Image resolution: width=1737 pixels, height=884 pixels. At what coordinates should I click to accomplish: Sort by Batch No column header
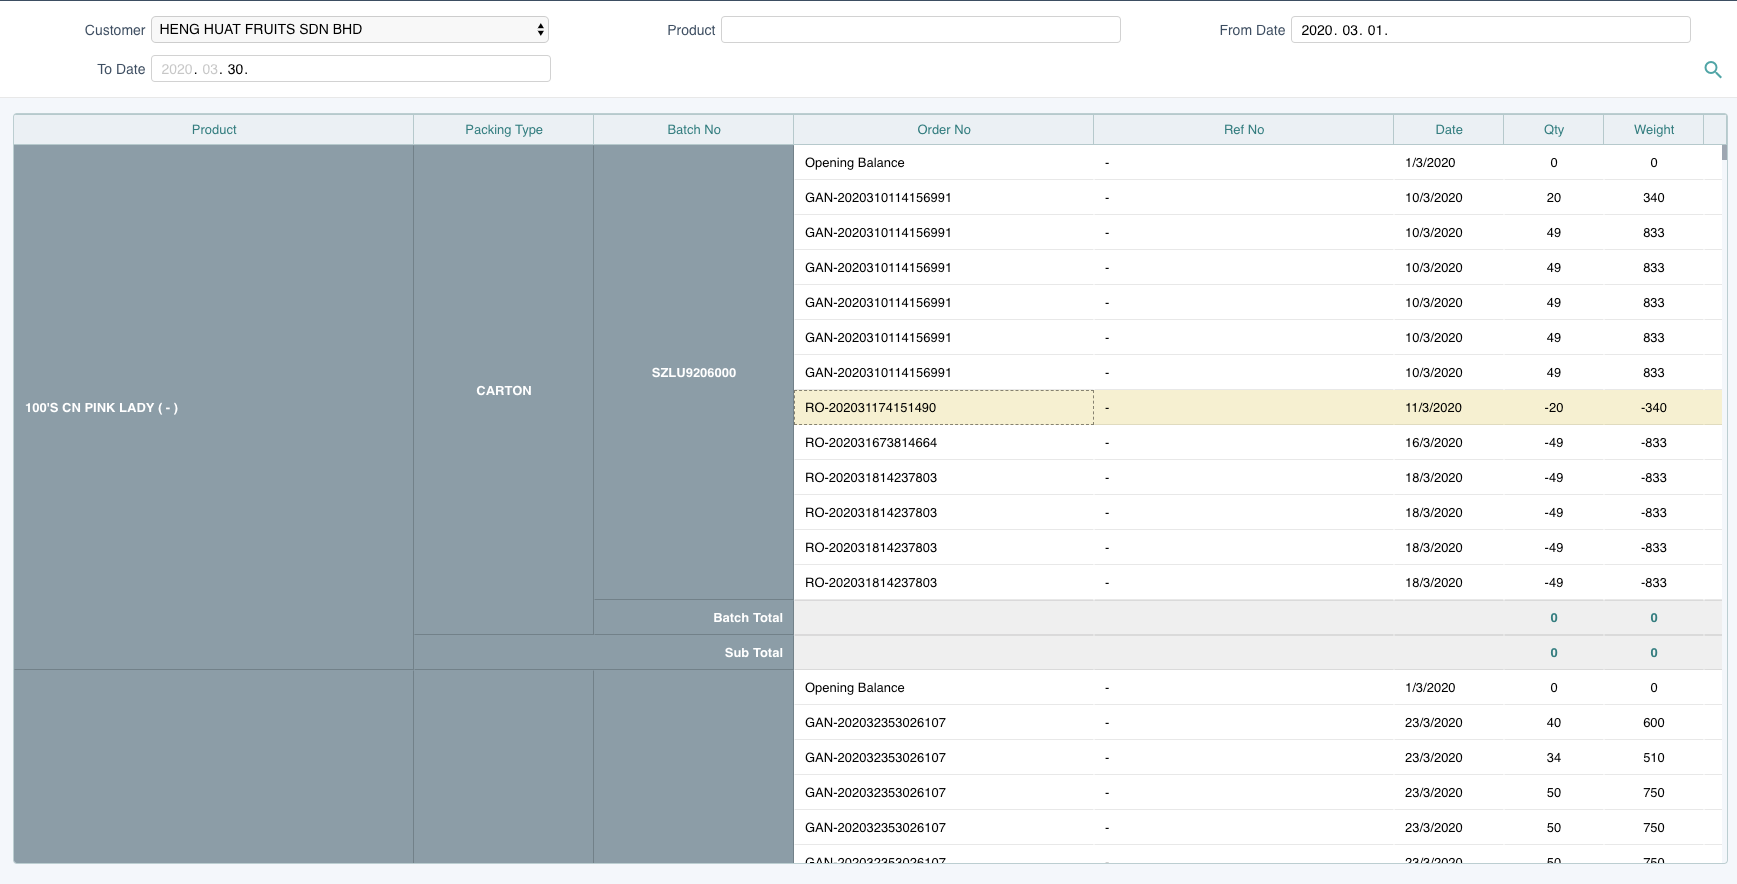(x=694, y=129)
